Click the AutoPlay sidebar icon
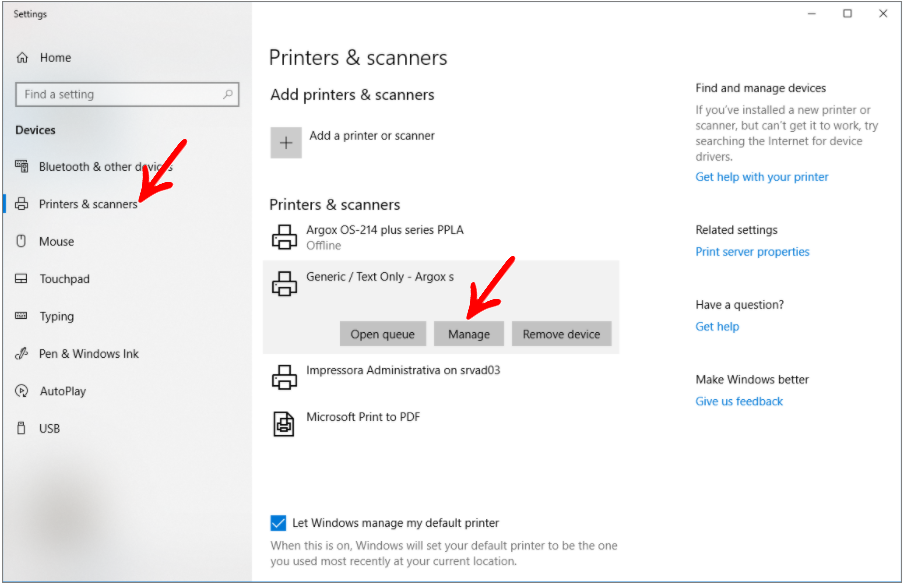 pos(21,391)
